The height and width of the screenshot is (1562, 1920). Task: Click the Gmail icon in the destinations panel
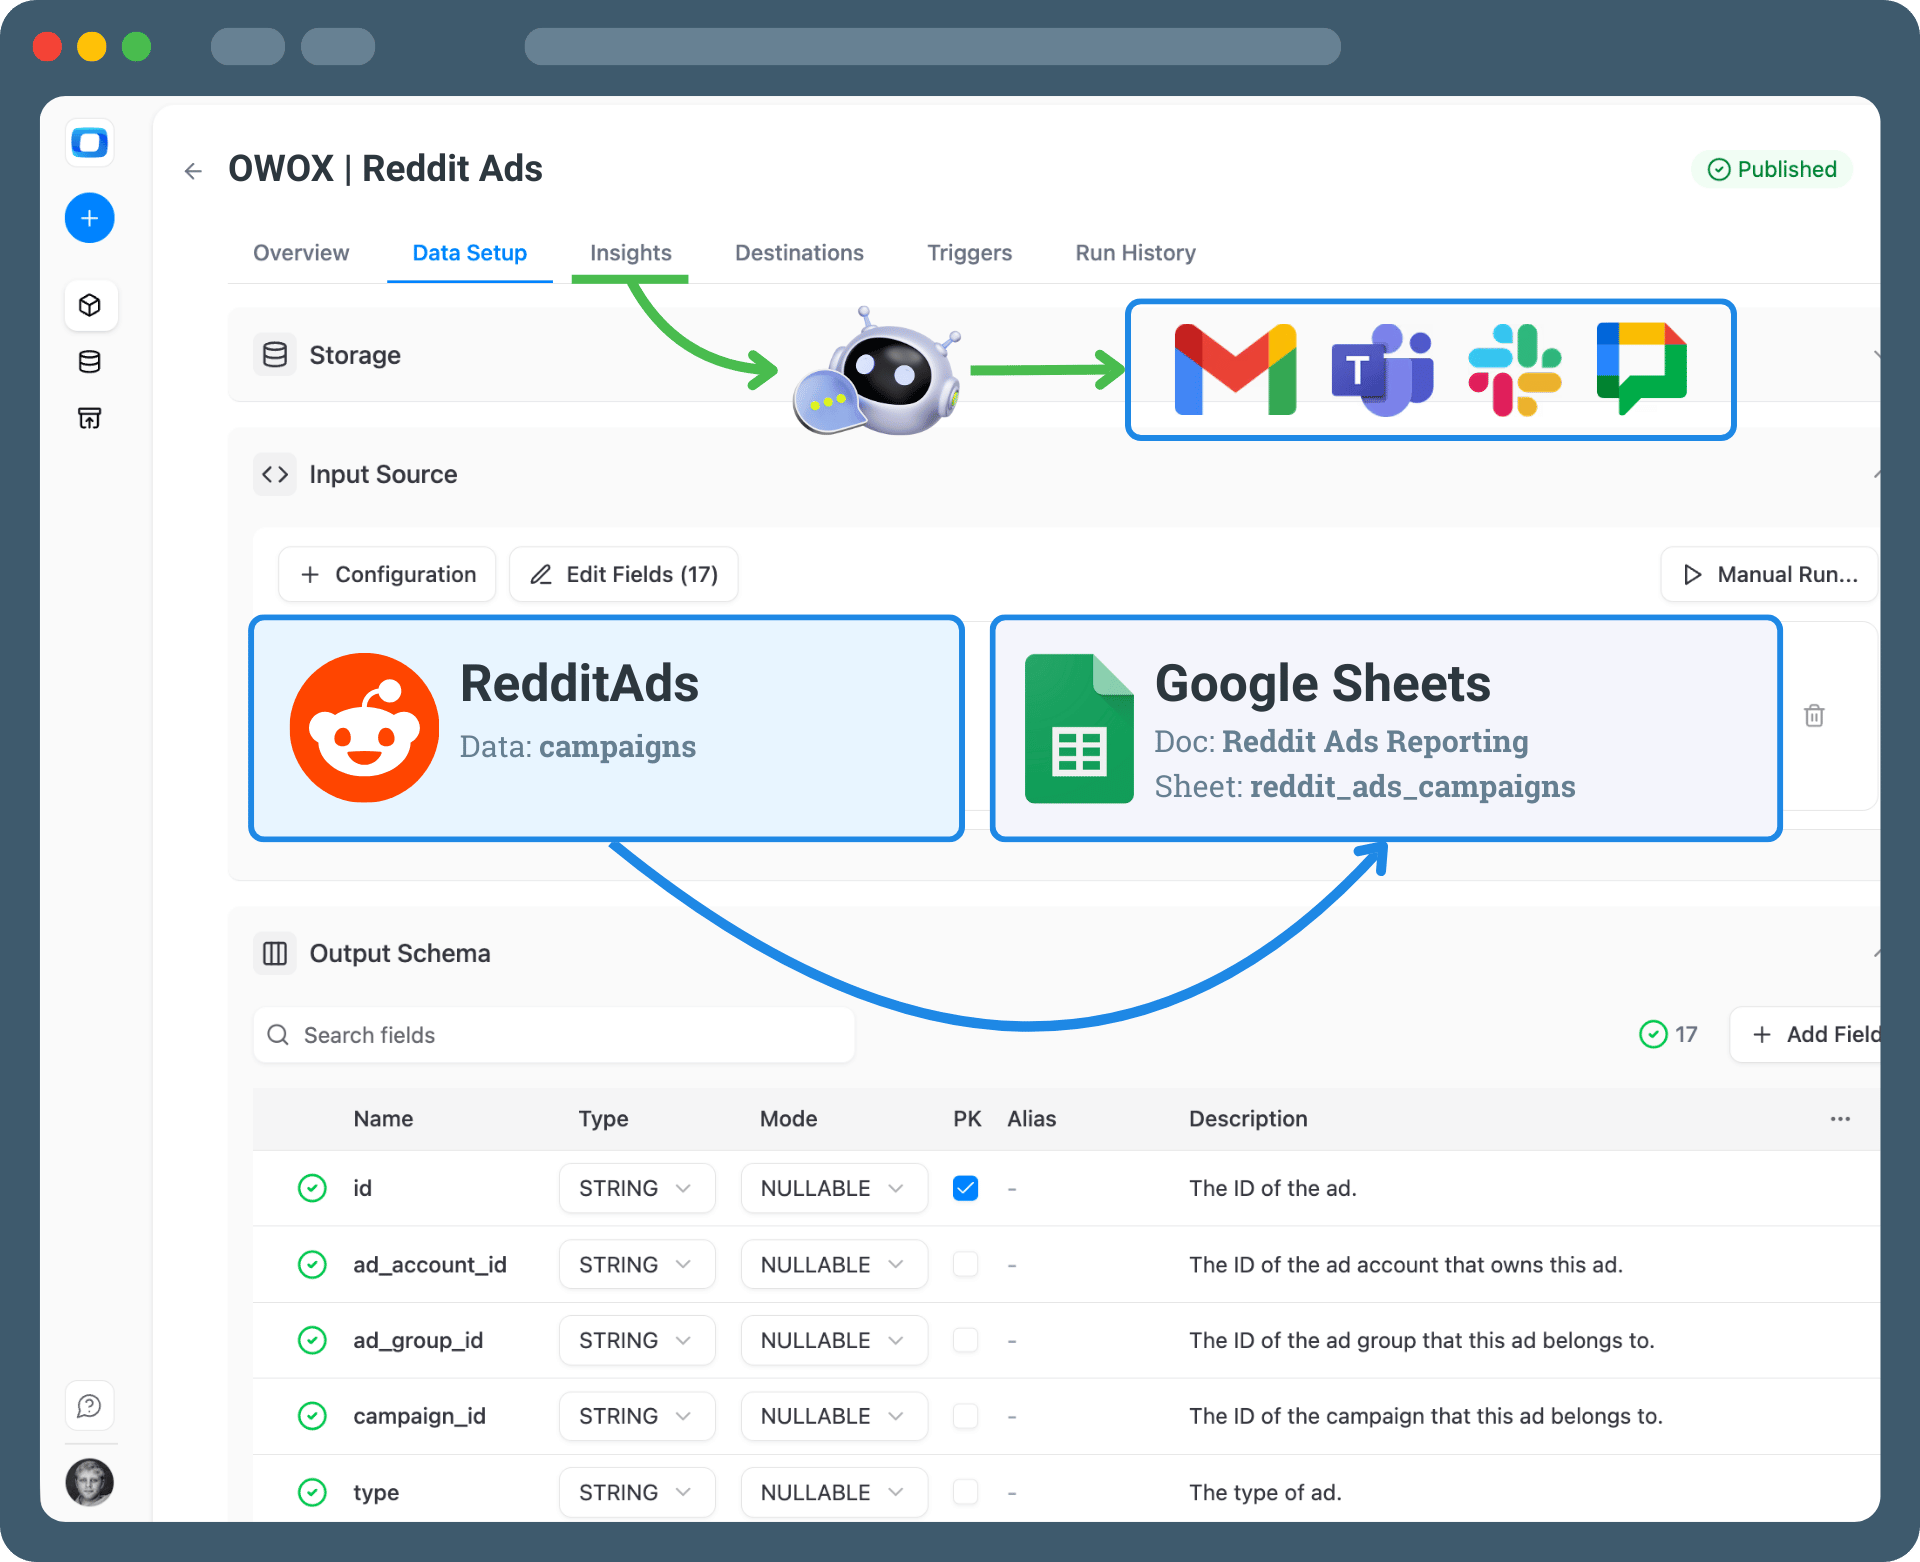click(x=1235, y=369)
